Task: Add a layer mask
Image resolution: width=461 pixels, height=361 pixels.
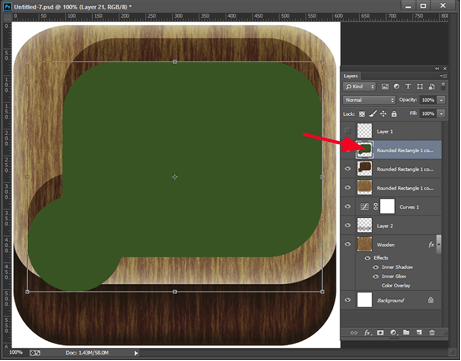Action: 380,333
